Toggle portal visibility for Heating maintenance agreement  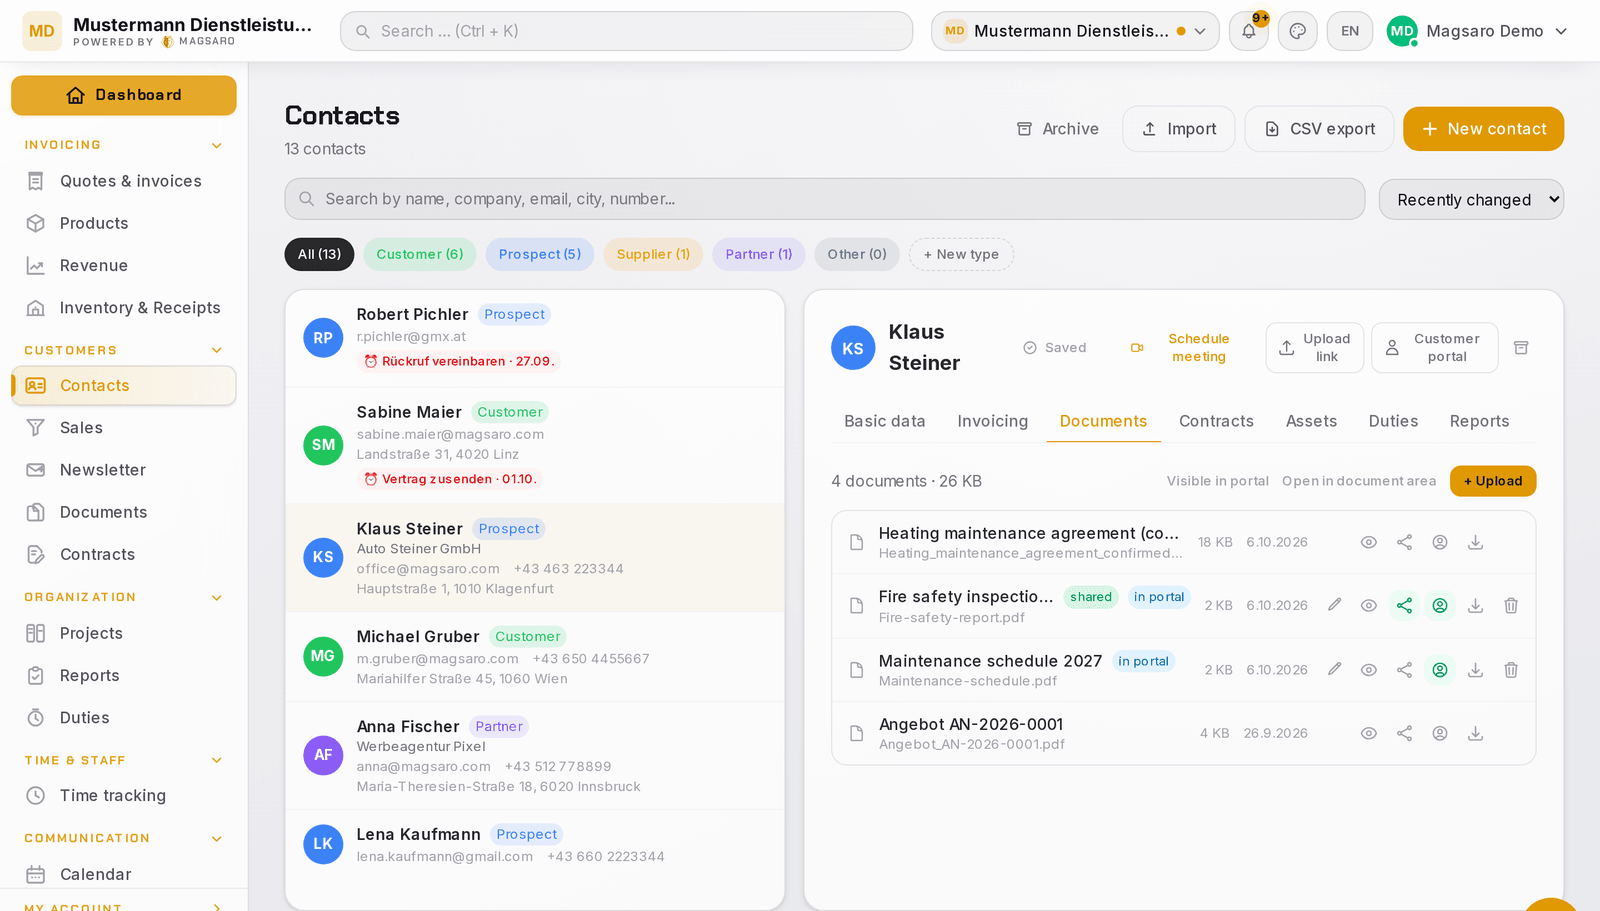(x=1440, y=542)
